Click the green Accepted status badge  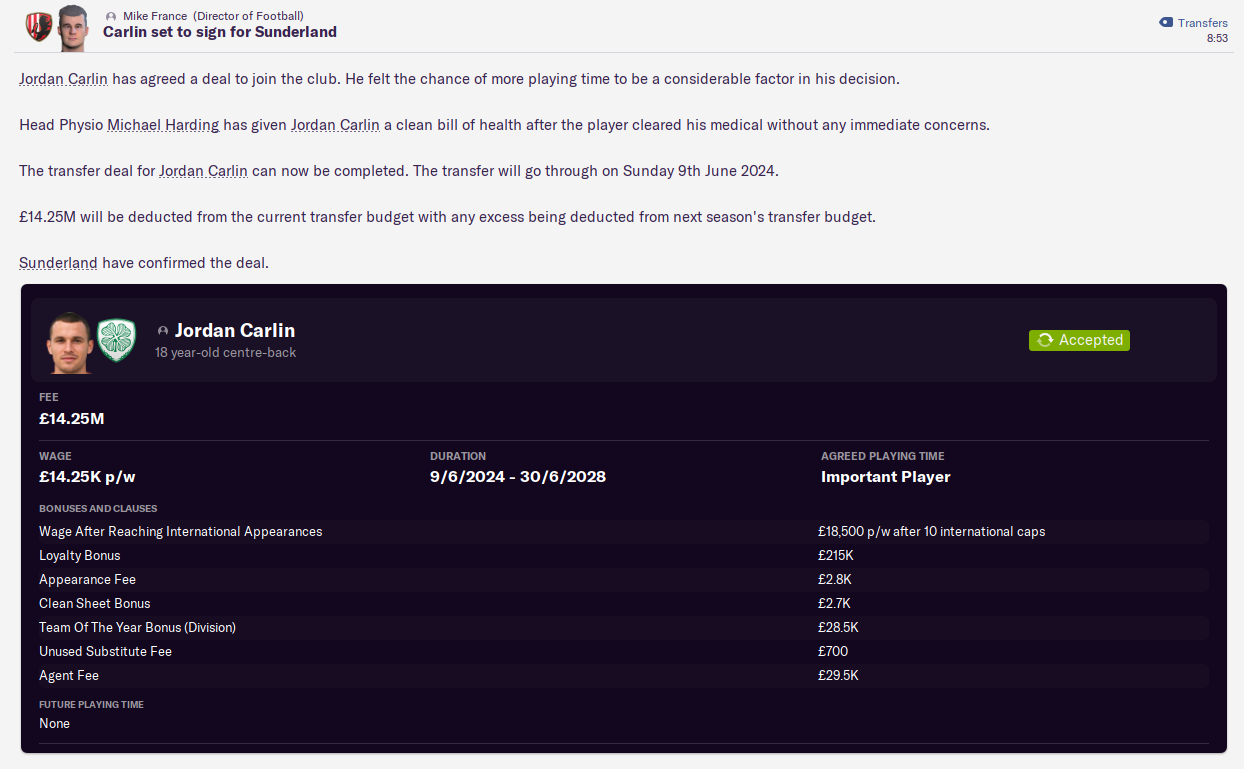click(1079, 340)
